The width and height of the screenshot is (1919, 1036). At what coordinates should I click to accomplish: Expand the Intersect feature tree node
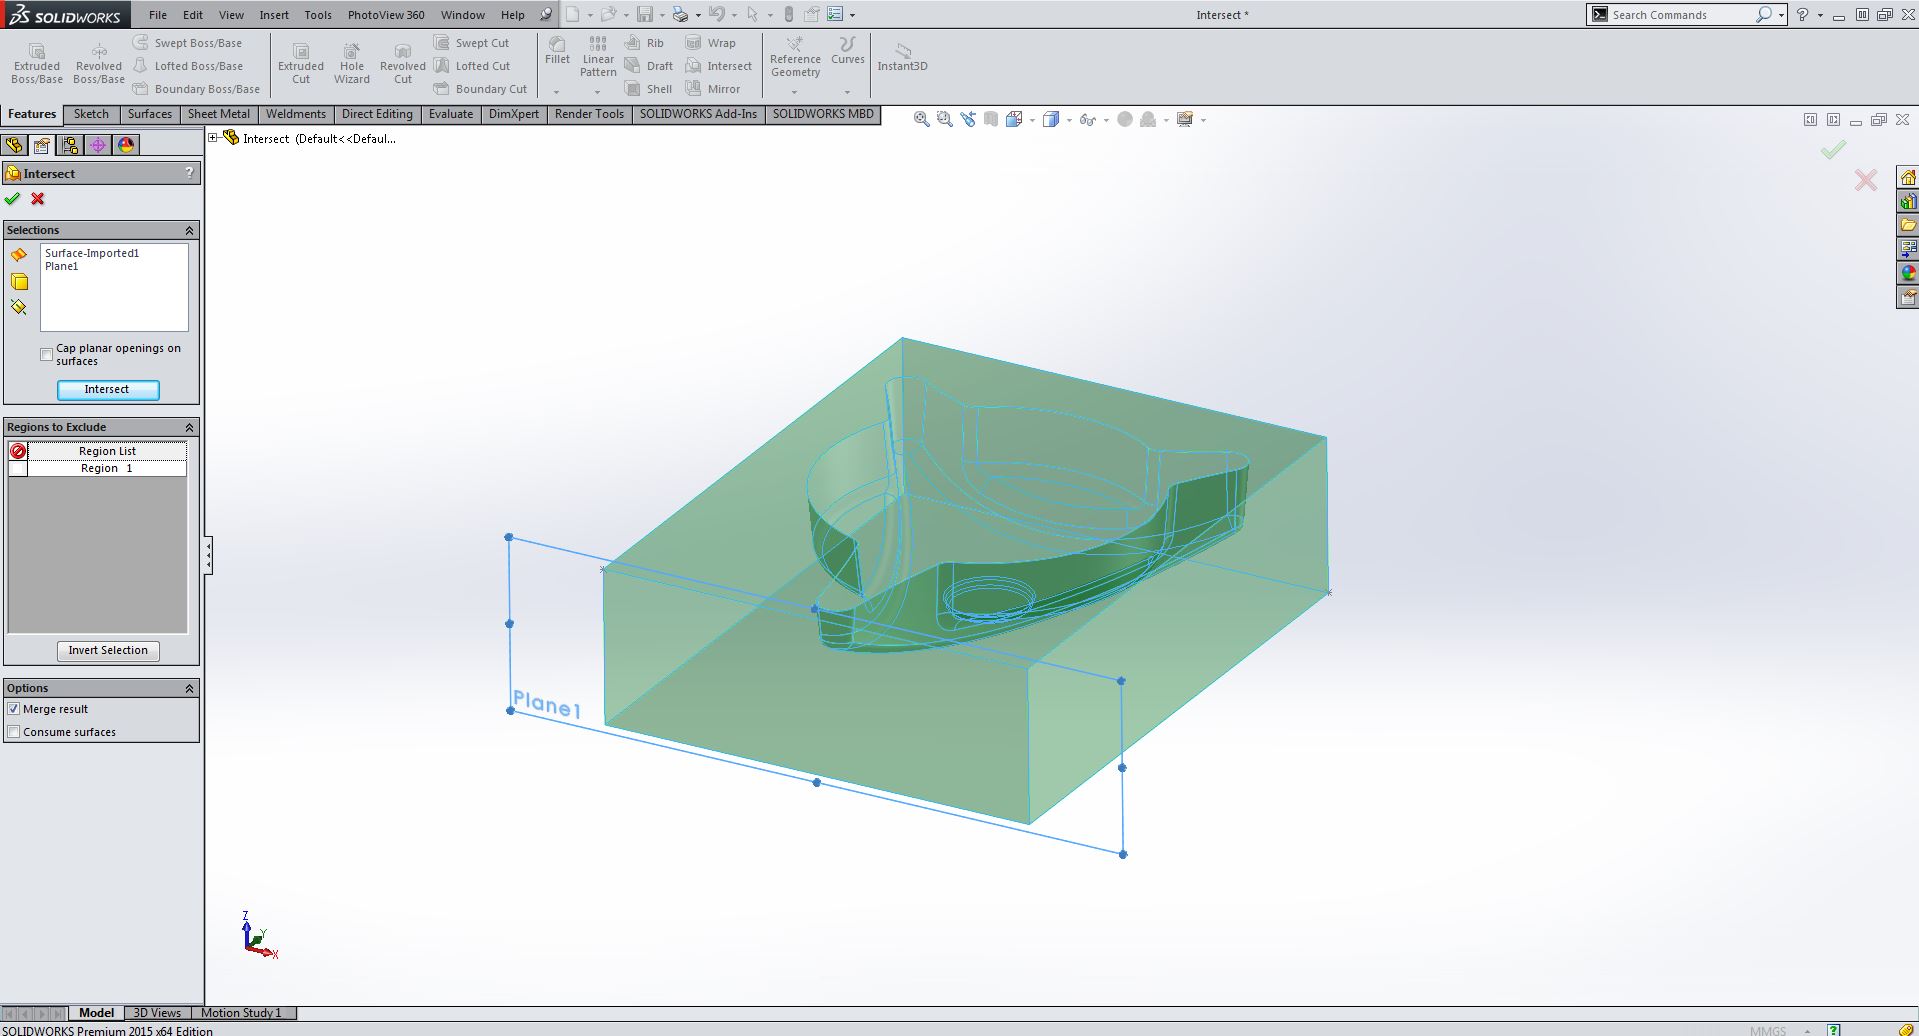(x=213, y=138)
